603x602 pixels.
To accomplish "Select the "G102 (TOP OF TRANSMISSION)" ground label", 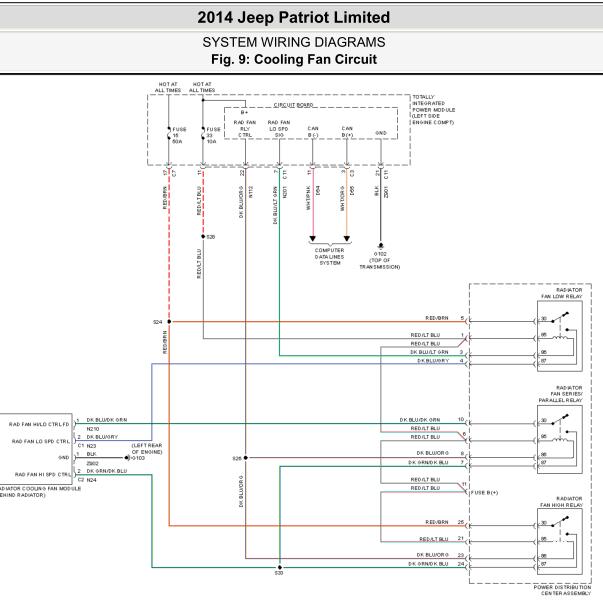I will click(x=380, y=260).
